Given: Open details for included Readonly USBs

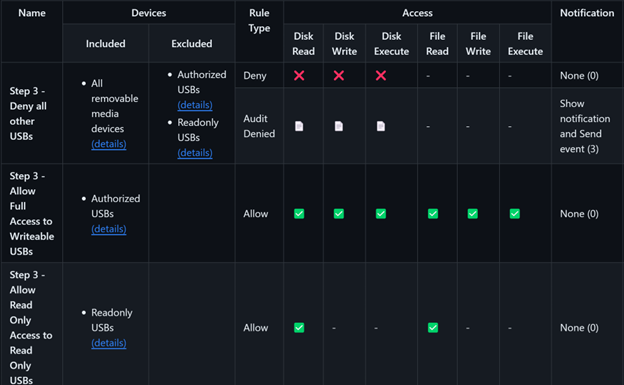Looking at the screenshot, I should [x=109, y=343].
